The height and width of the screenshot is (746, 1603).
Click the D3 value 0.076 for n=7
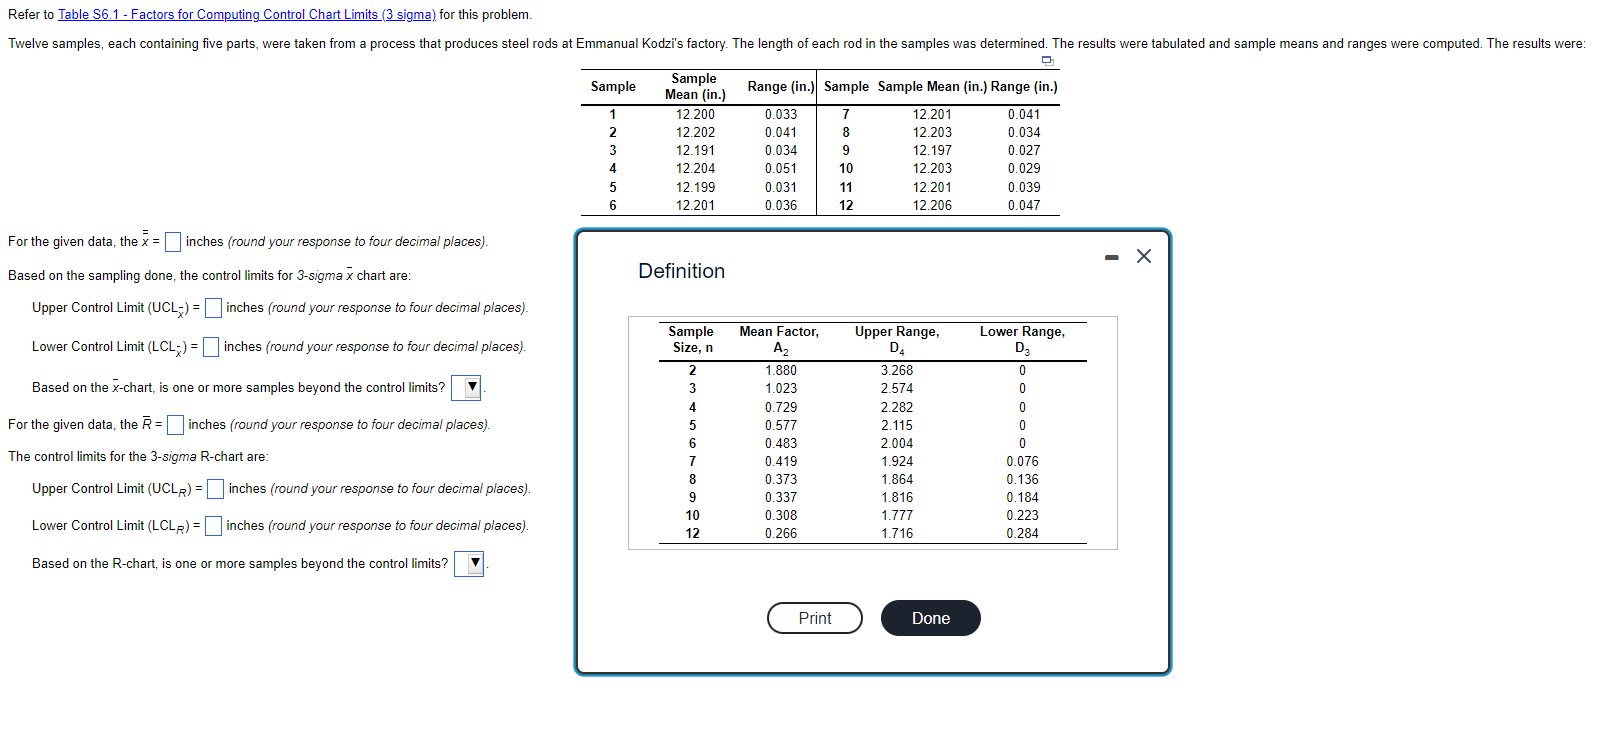click(x=1022, y=461)
